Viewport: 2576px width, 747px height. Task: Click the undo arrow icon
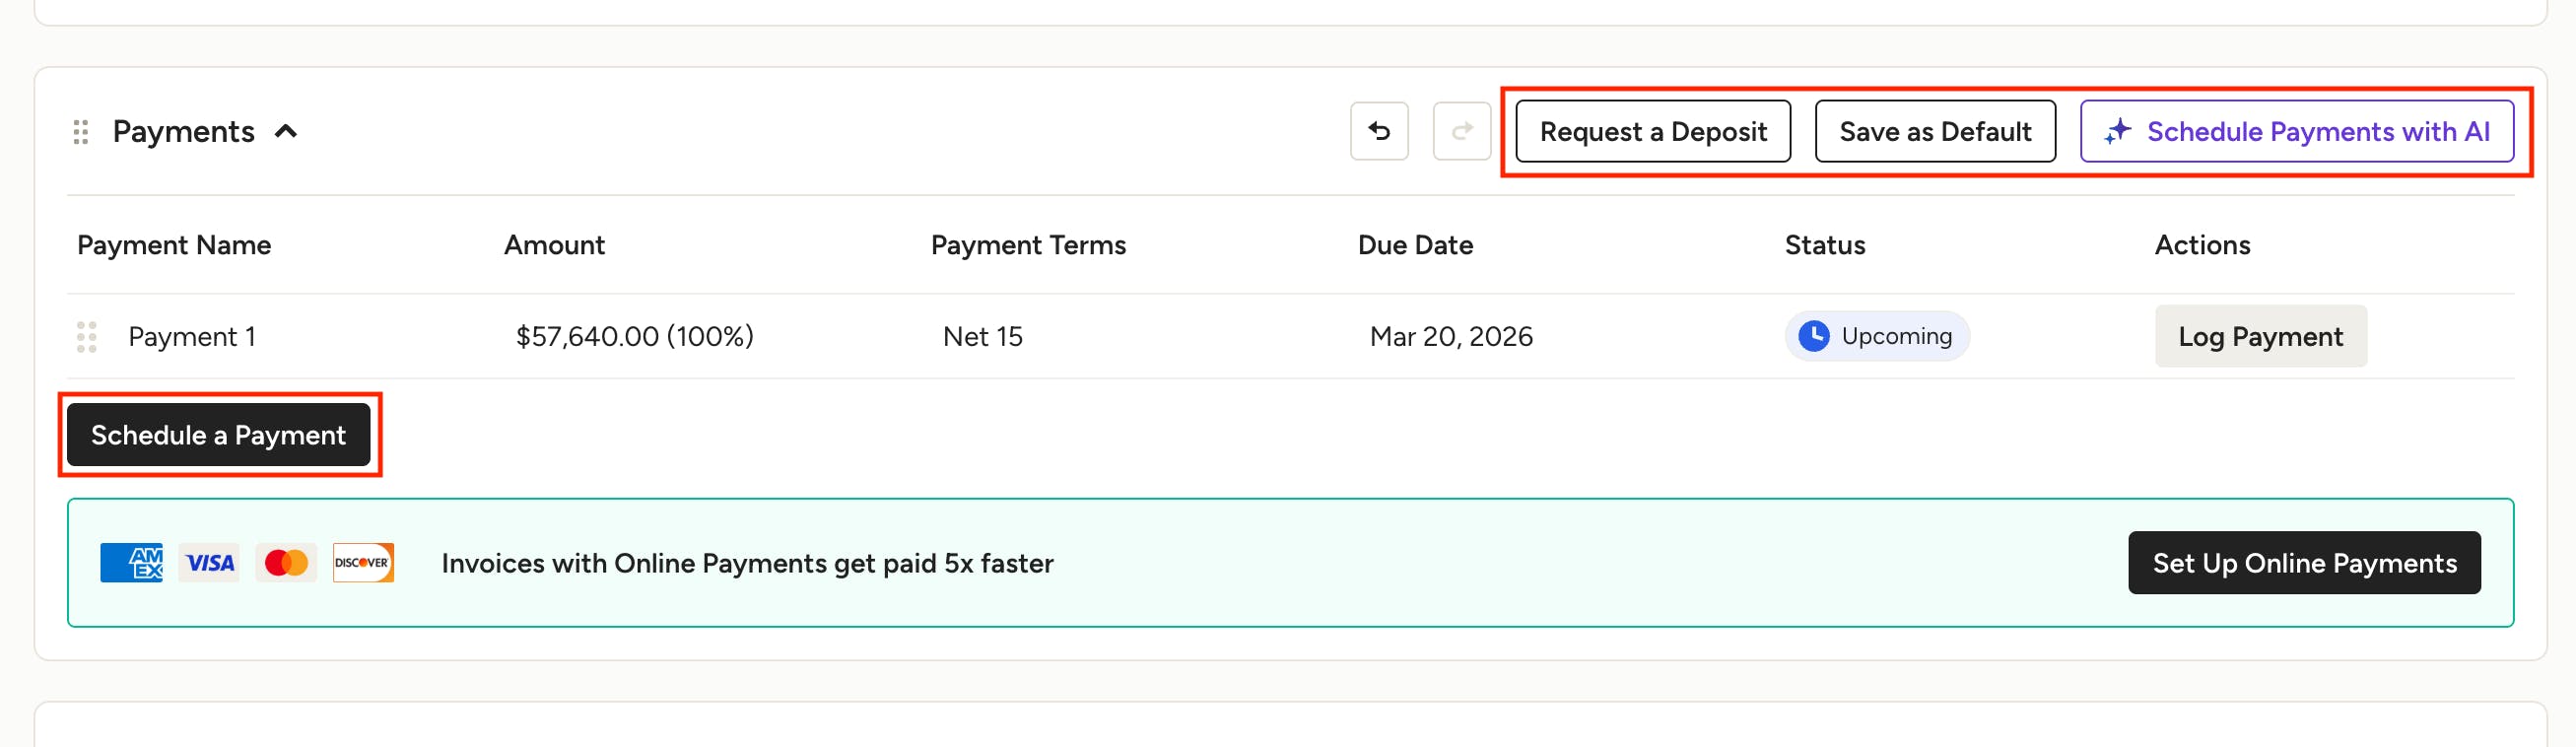pyautogui.click(x=1379, y=131)
